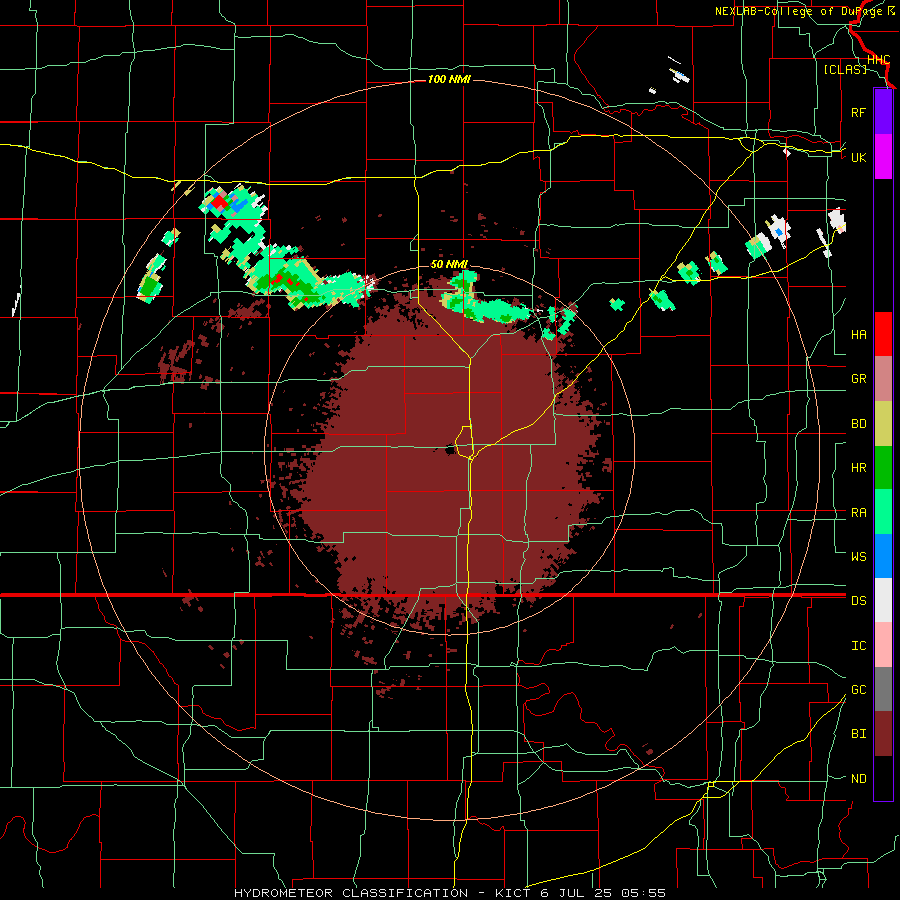Click the BD legend label
The height and width of the screenshot is (900, 900).
(858, 424)
